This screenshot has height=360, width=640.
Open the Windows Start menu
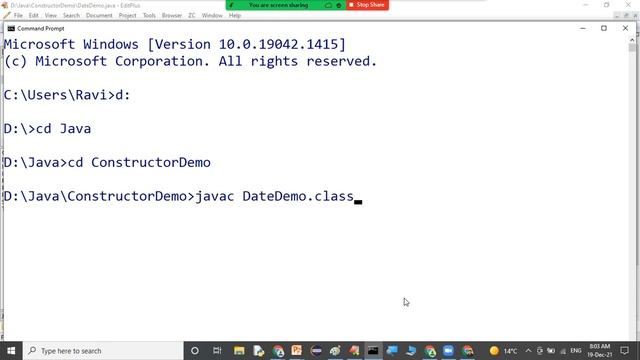pos(11,351)
